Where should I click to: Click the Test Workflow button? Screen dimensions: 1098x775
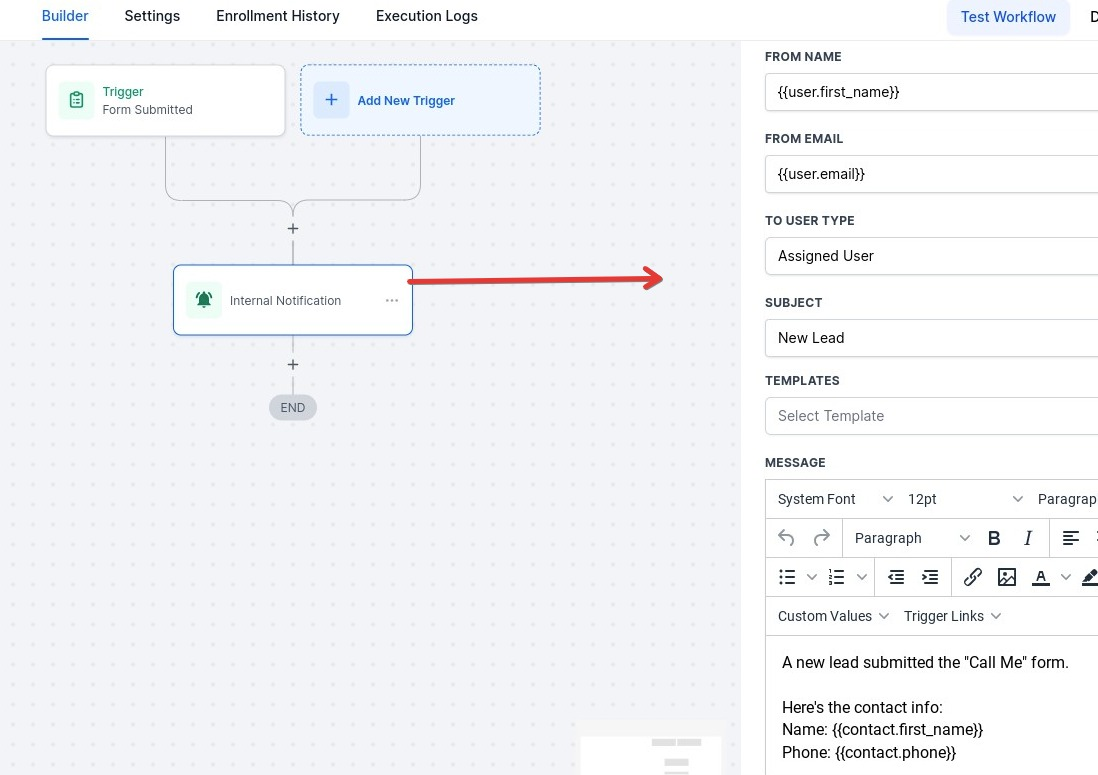point(1008,17)
